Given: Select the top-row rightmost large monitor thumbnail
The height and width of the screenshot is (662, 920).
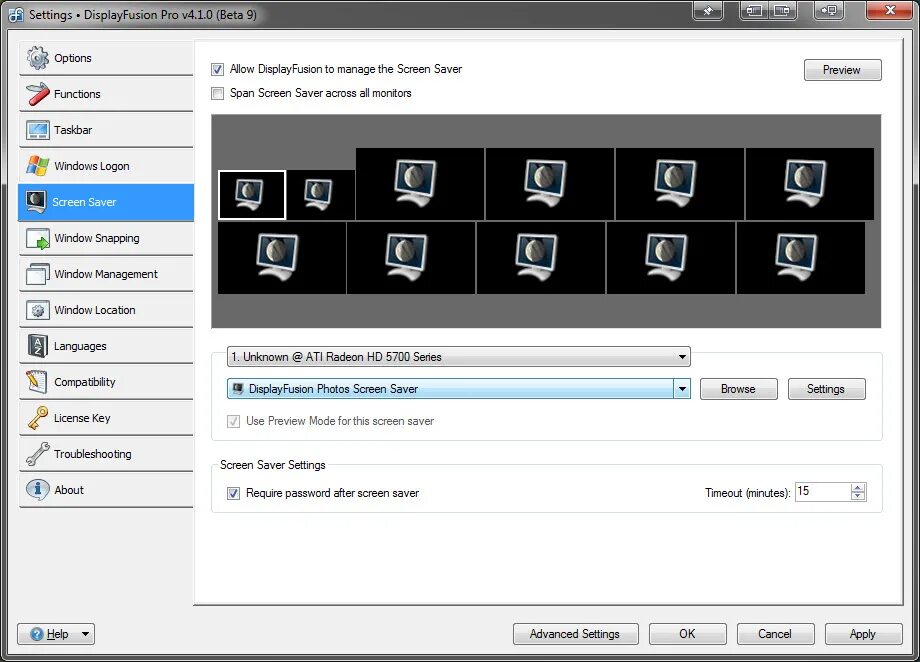Looking at the screenshot, I should [810, 184].
